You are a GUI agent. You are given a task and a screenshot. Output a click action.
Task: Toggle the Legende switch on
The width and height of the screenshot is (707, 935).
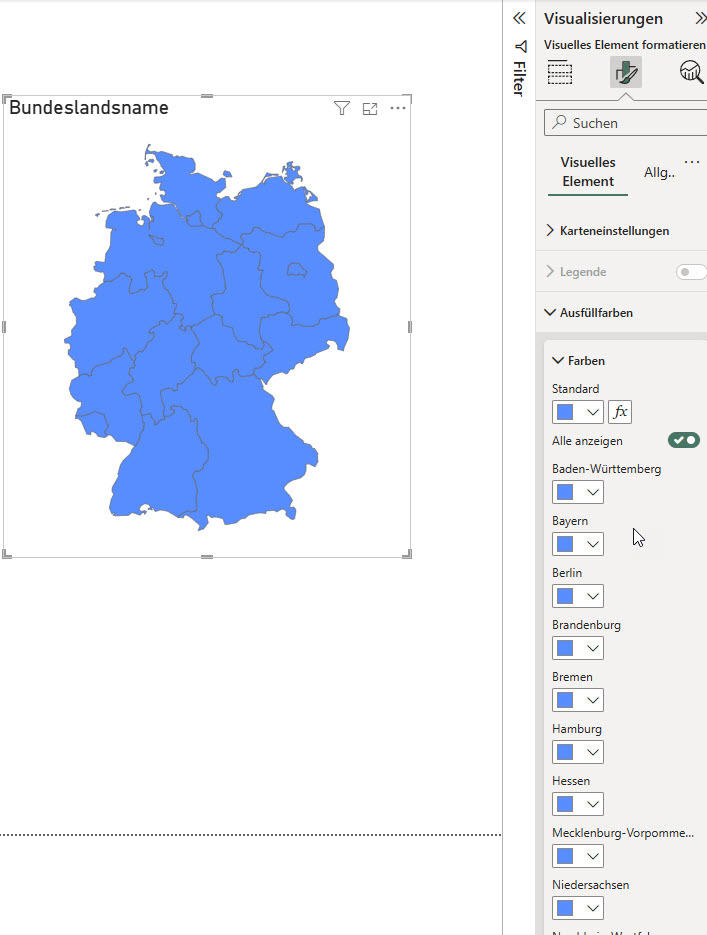[x=689, y=272]
